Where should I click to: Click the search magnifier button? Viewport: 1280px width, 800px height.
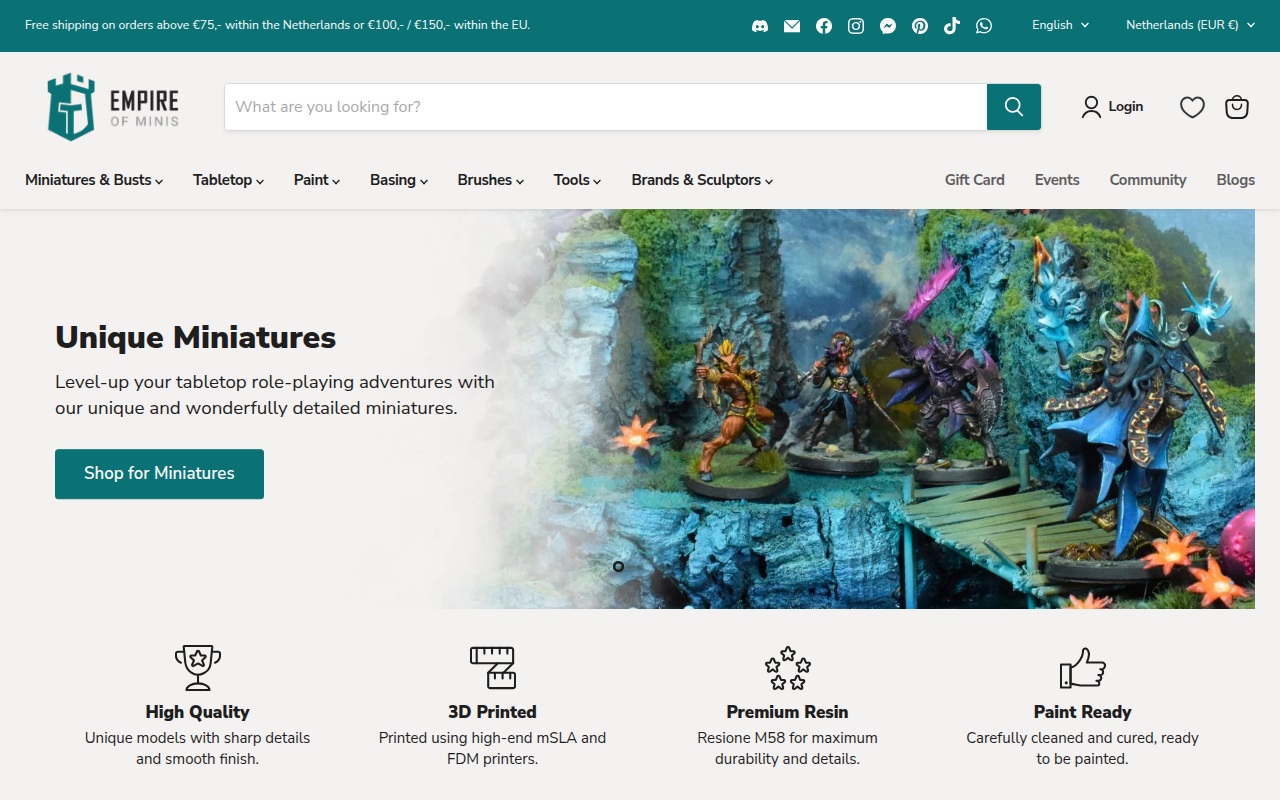coord(1014,107)
